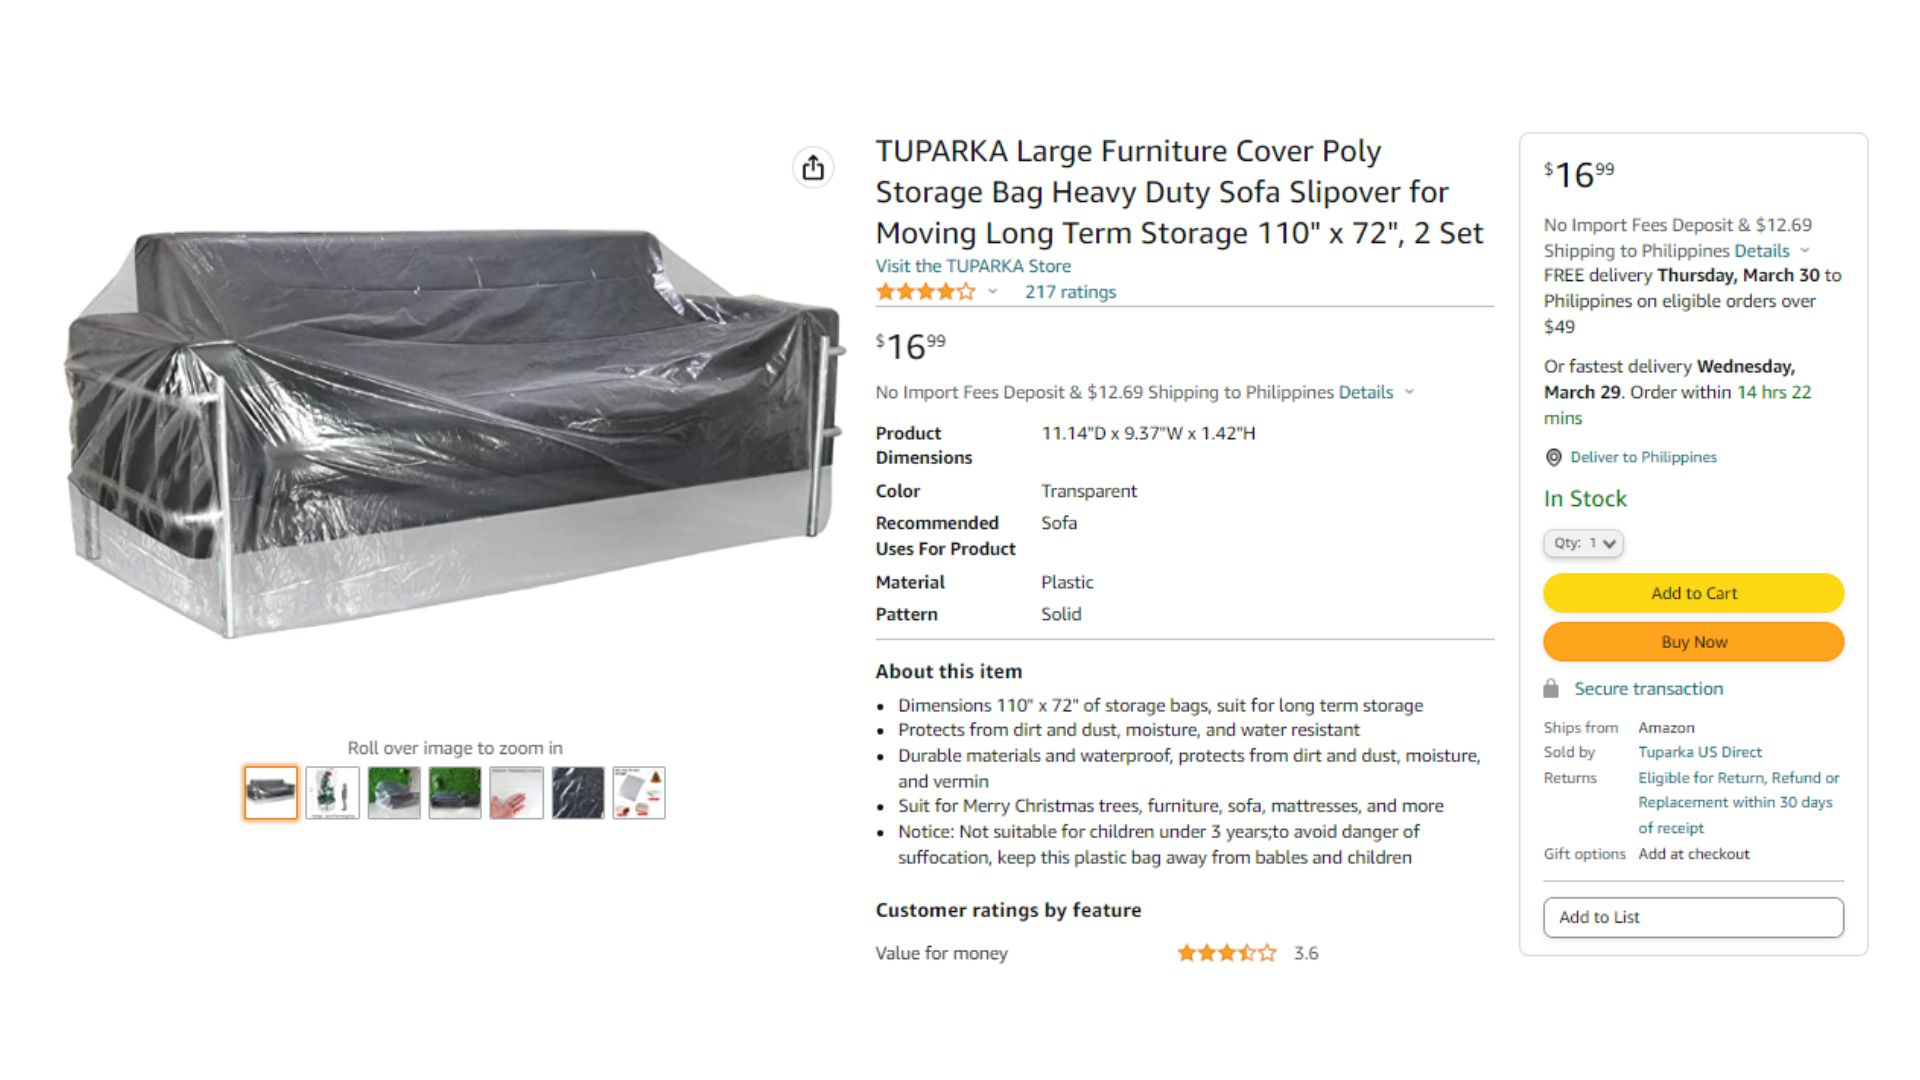Expand the rating breakdown chevron beside stars
Viewport: 1920px width, 1080px height.
(993, 292)
